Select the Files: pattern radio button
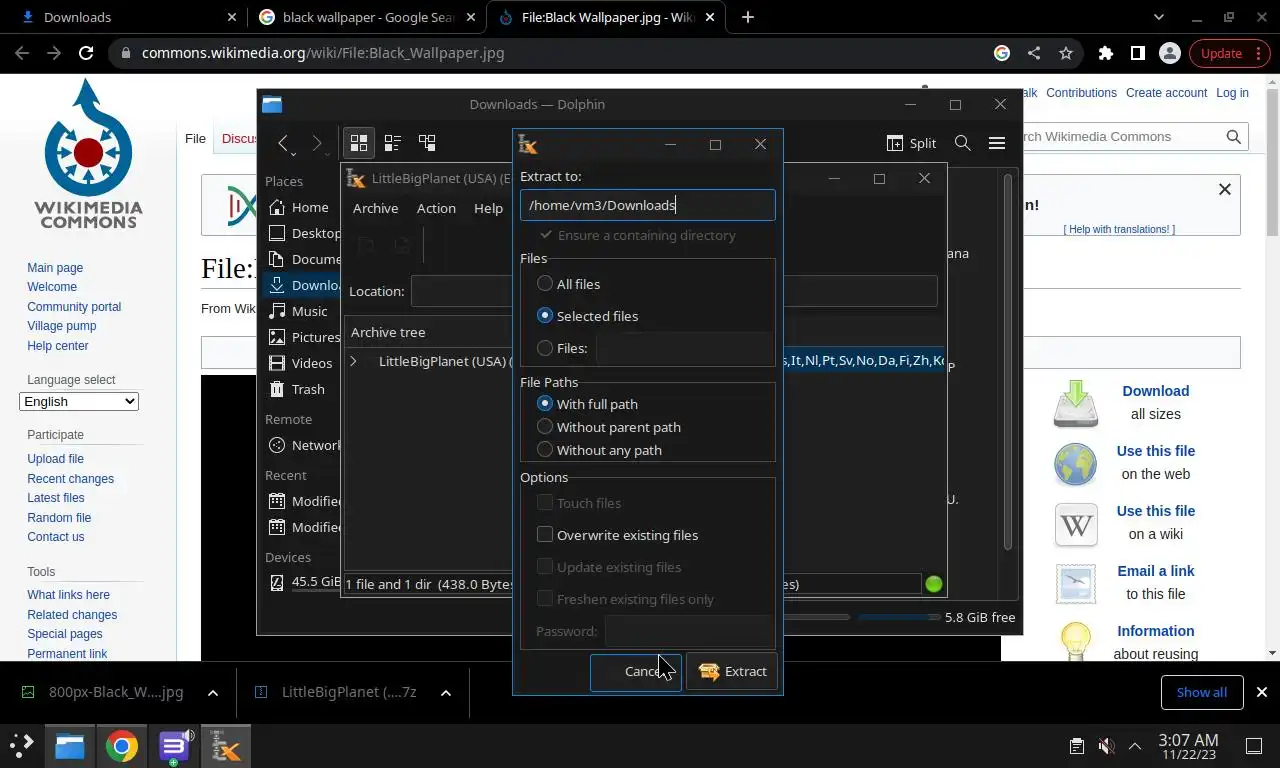The image size is (1280, 768). coord(545,348)
